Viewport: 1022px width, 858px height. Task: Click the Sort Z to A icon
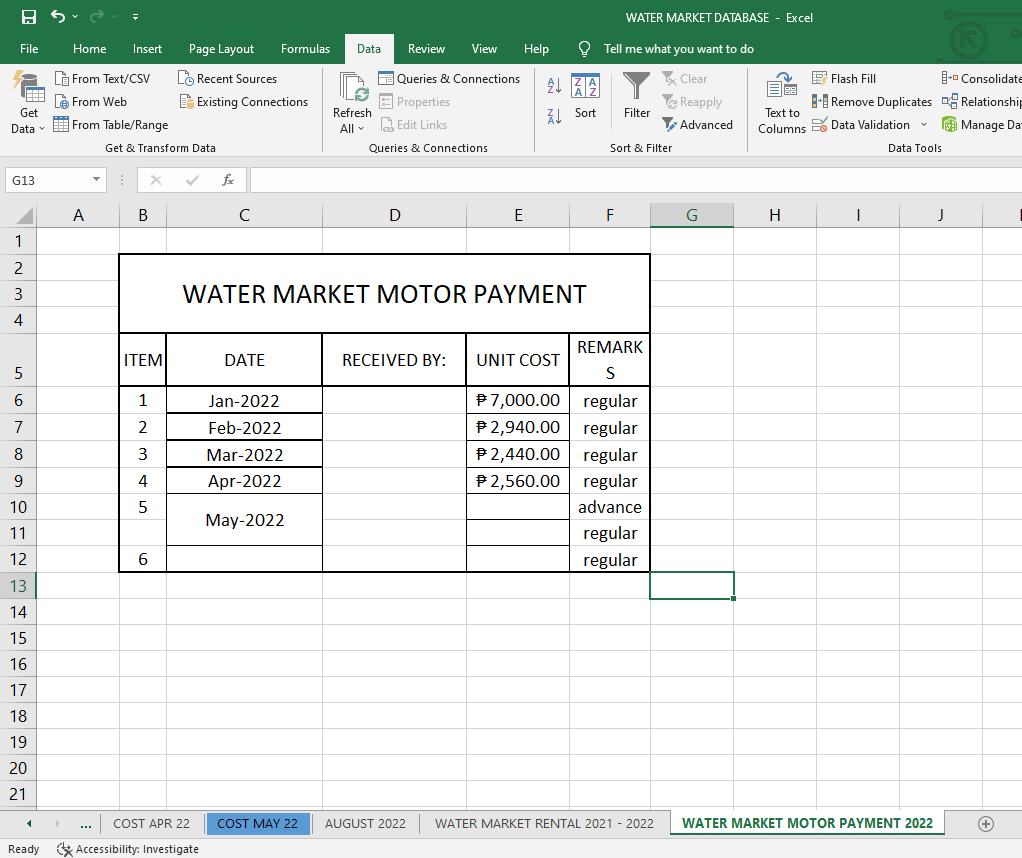(x=554, y=116)
